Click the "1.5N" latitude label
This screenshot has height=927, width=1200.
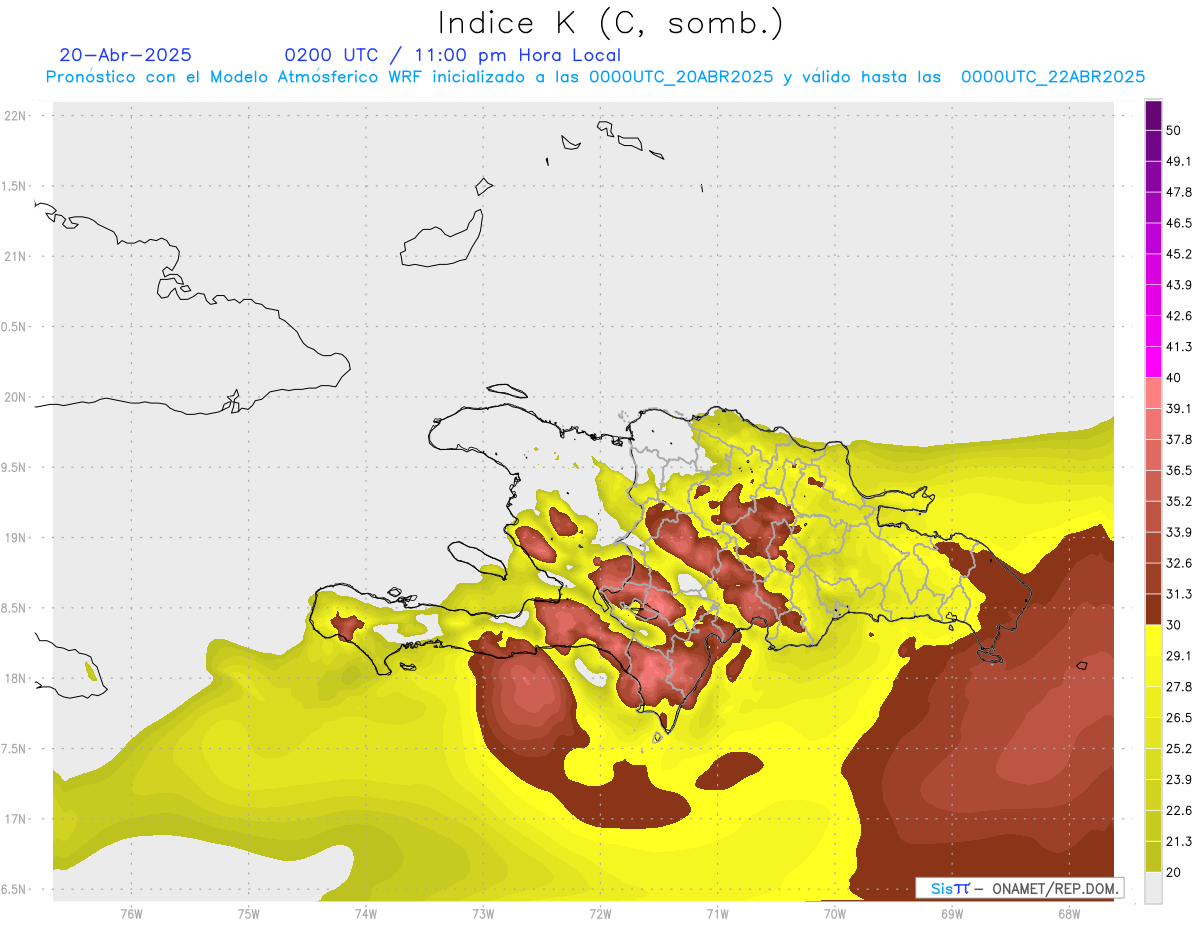14,187
